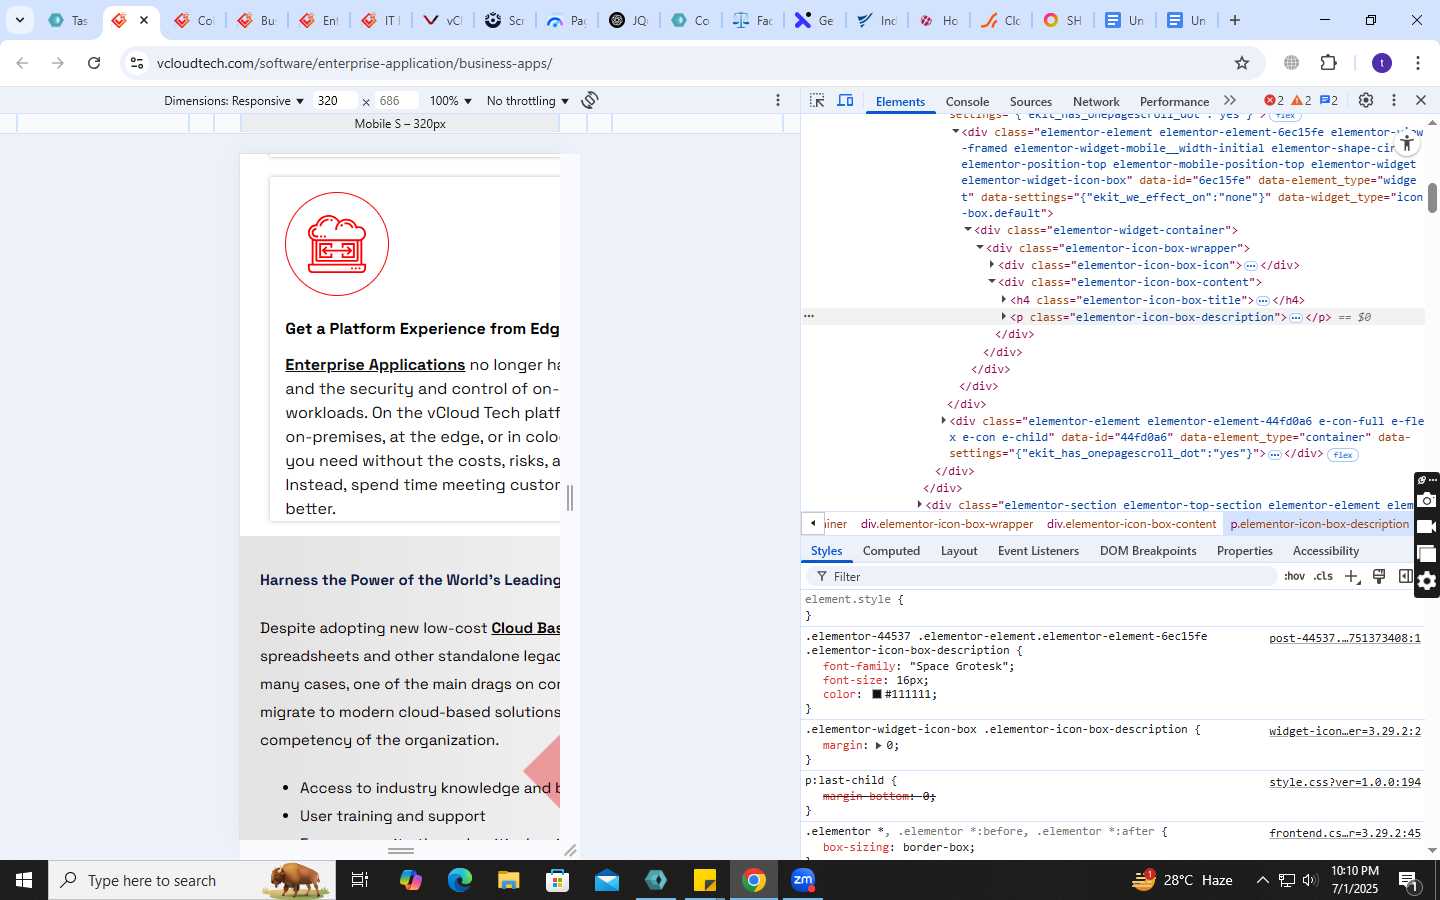1440x900 pixels.
Task: Open the Chrome extensions puzzle icon
Action: coord(1328,63)
